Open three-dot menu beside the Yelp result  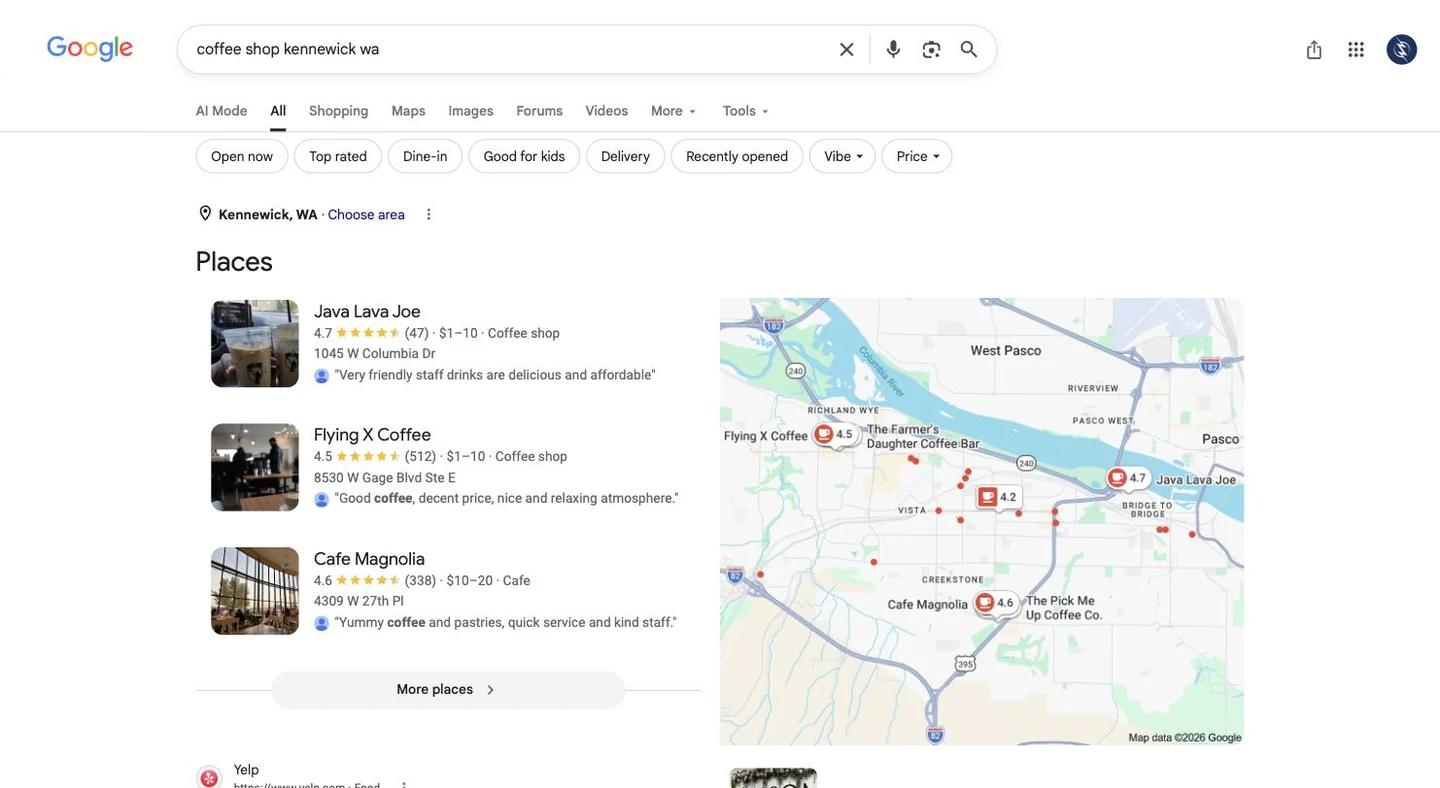[x=404, y=785]
